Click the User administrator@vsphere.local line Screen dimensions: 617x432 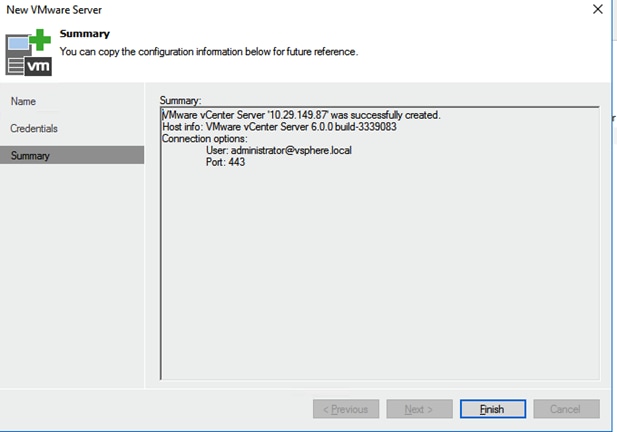coord(279,150)
